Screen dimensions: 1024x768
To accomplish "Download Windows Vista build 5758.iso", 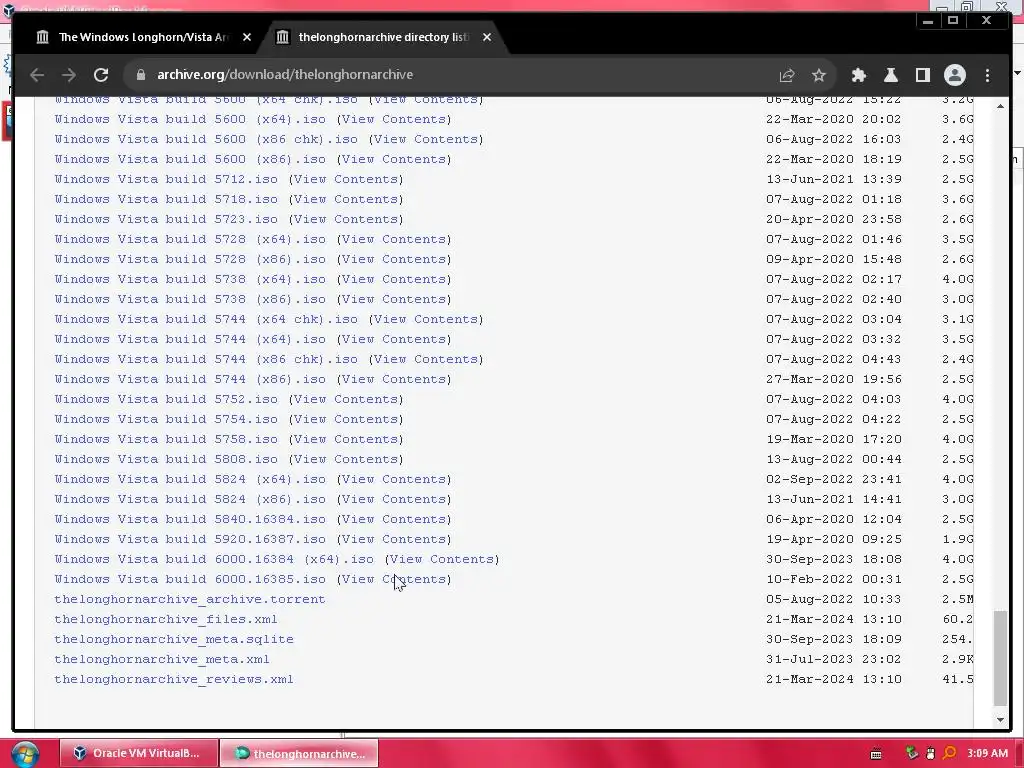I will pos(166,440).
